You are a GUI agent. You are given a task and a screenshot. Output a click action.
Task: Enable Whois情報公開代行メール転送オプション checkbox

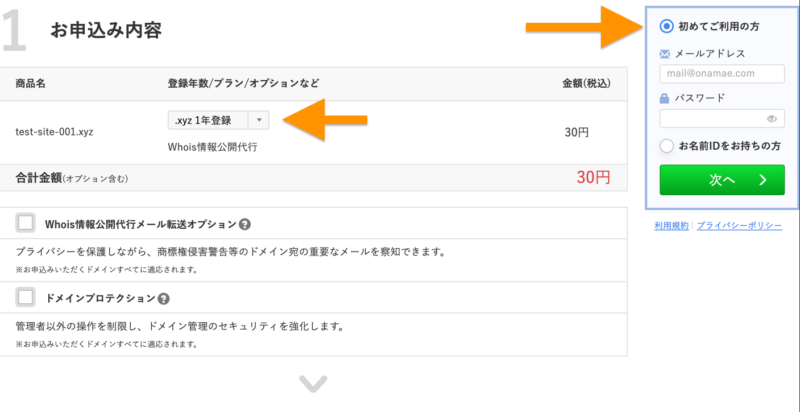(x=26, y=223)
